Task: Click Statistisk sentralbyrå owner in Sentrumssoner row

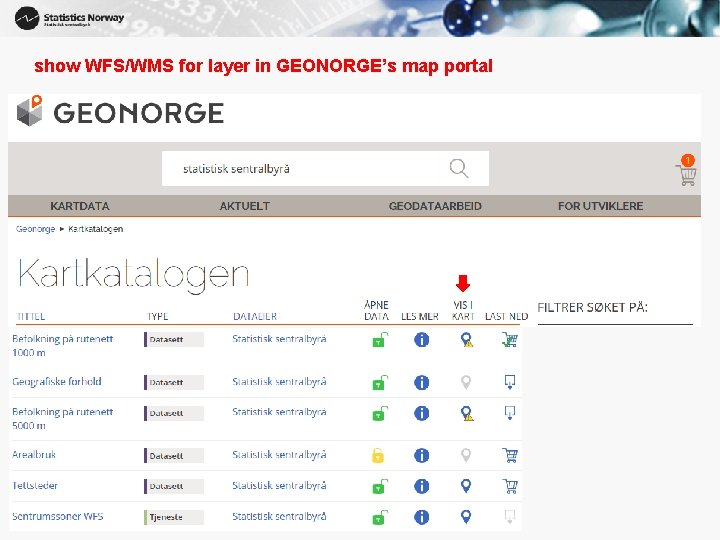Action: click(279, 516)
